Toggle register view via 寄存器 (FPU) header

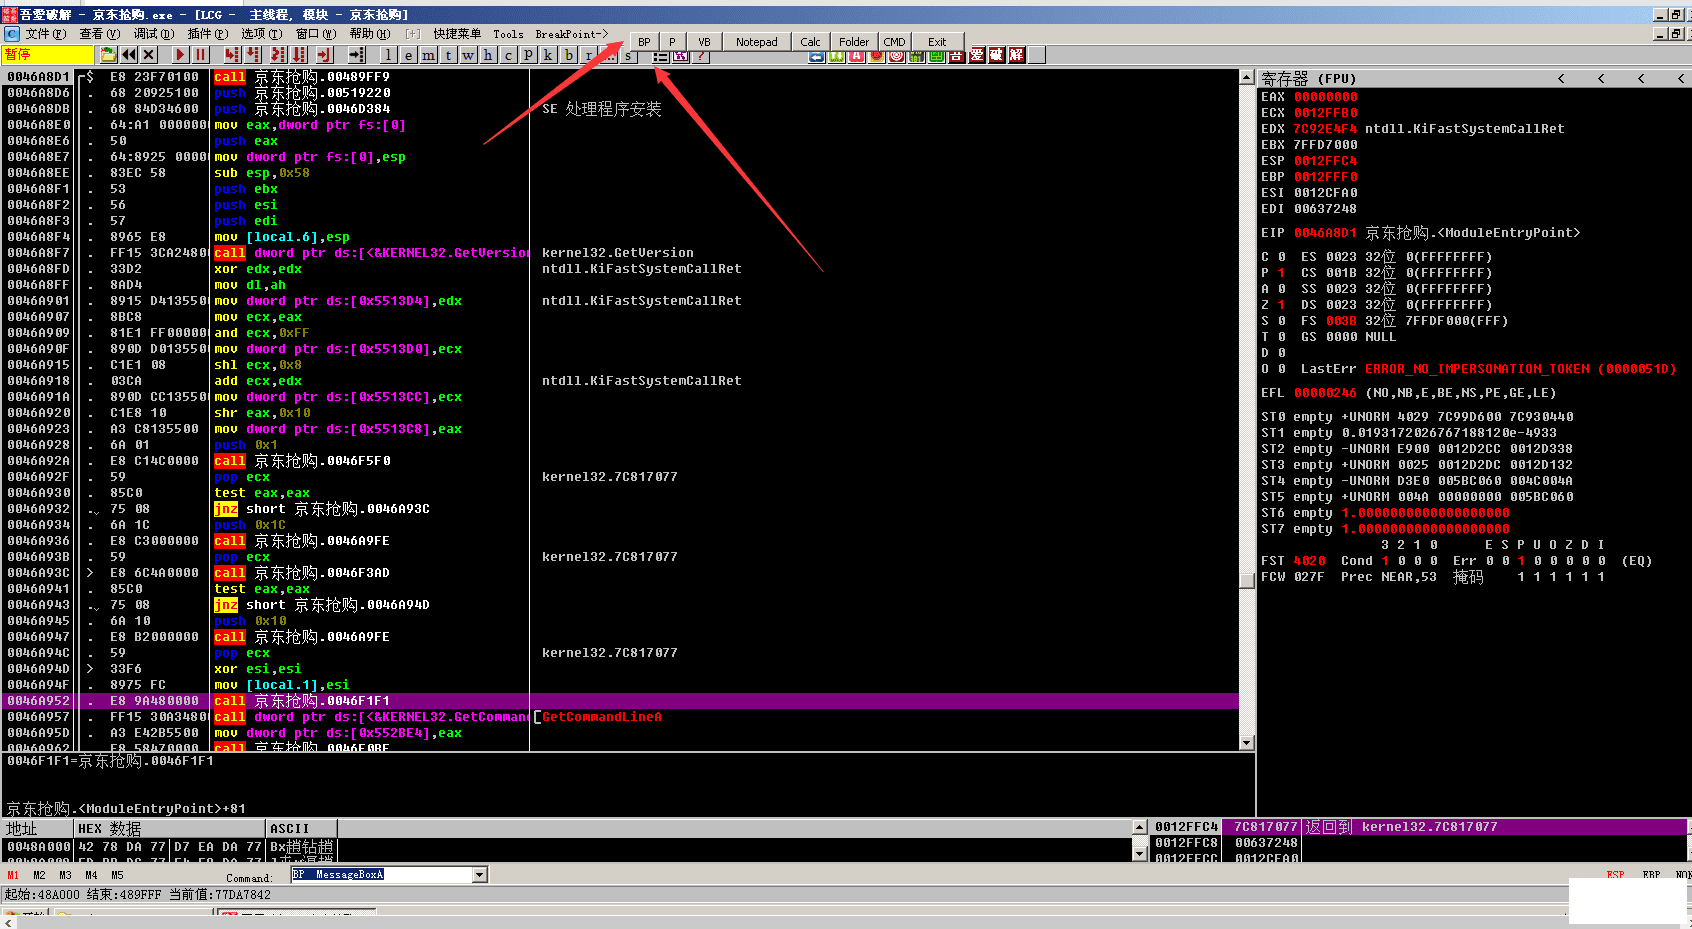coord(1308,78)
